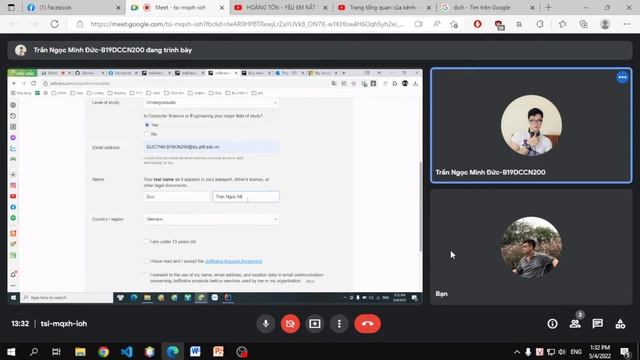This screenshot has width=640, height=360.
Task: Click the camera permission icon in the address bar
Action: click(418, 24)
